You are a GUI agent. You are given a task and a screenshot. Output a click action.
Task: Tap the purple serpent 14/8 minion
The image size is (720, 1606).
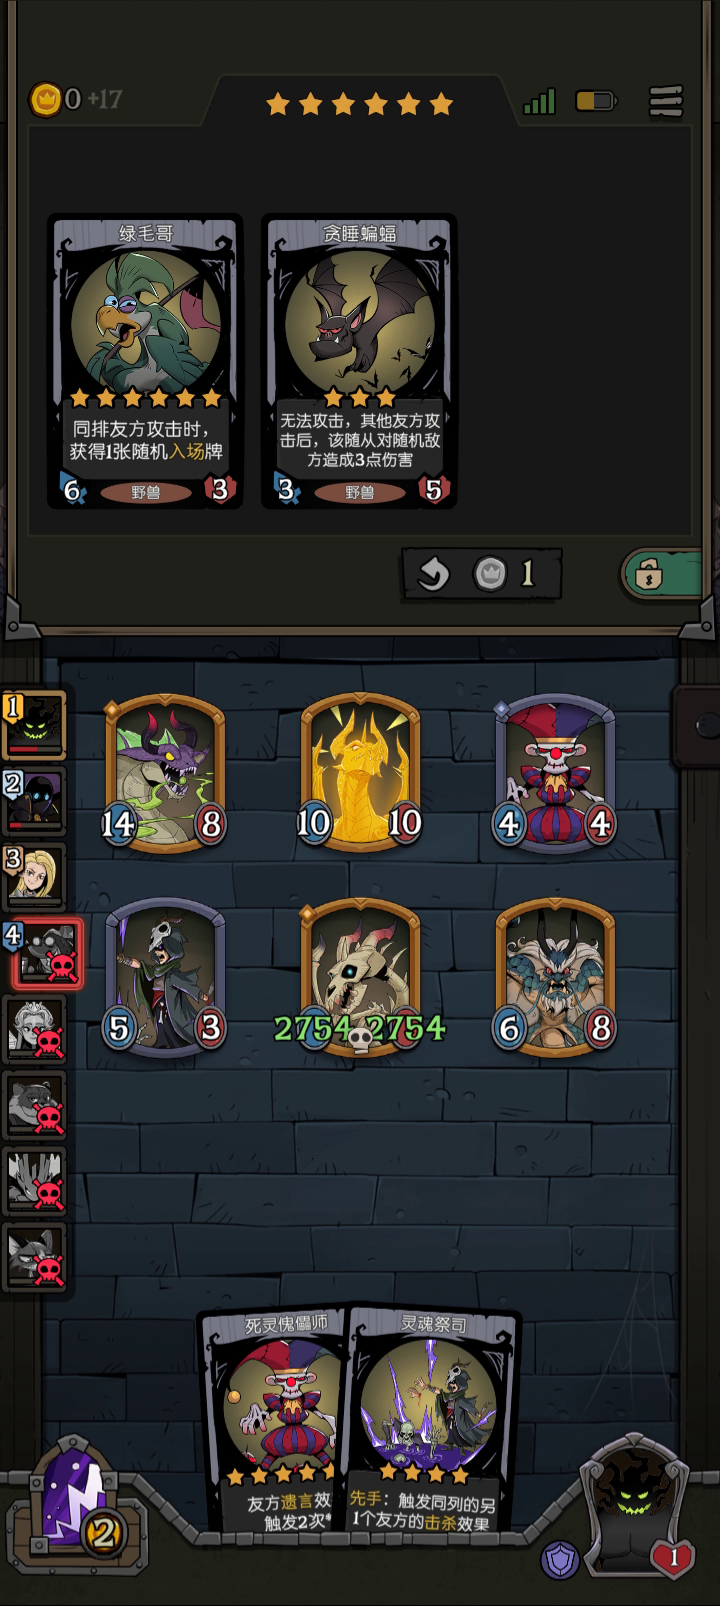pos(165,772)
